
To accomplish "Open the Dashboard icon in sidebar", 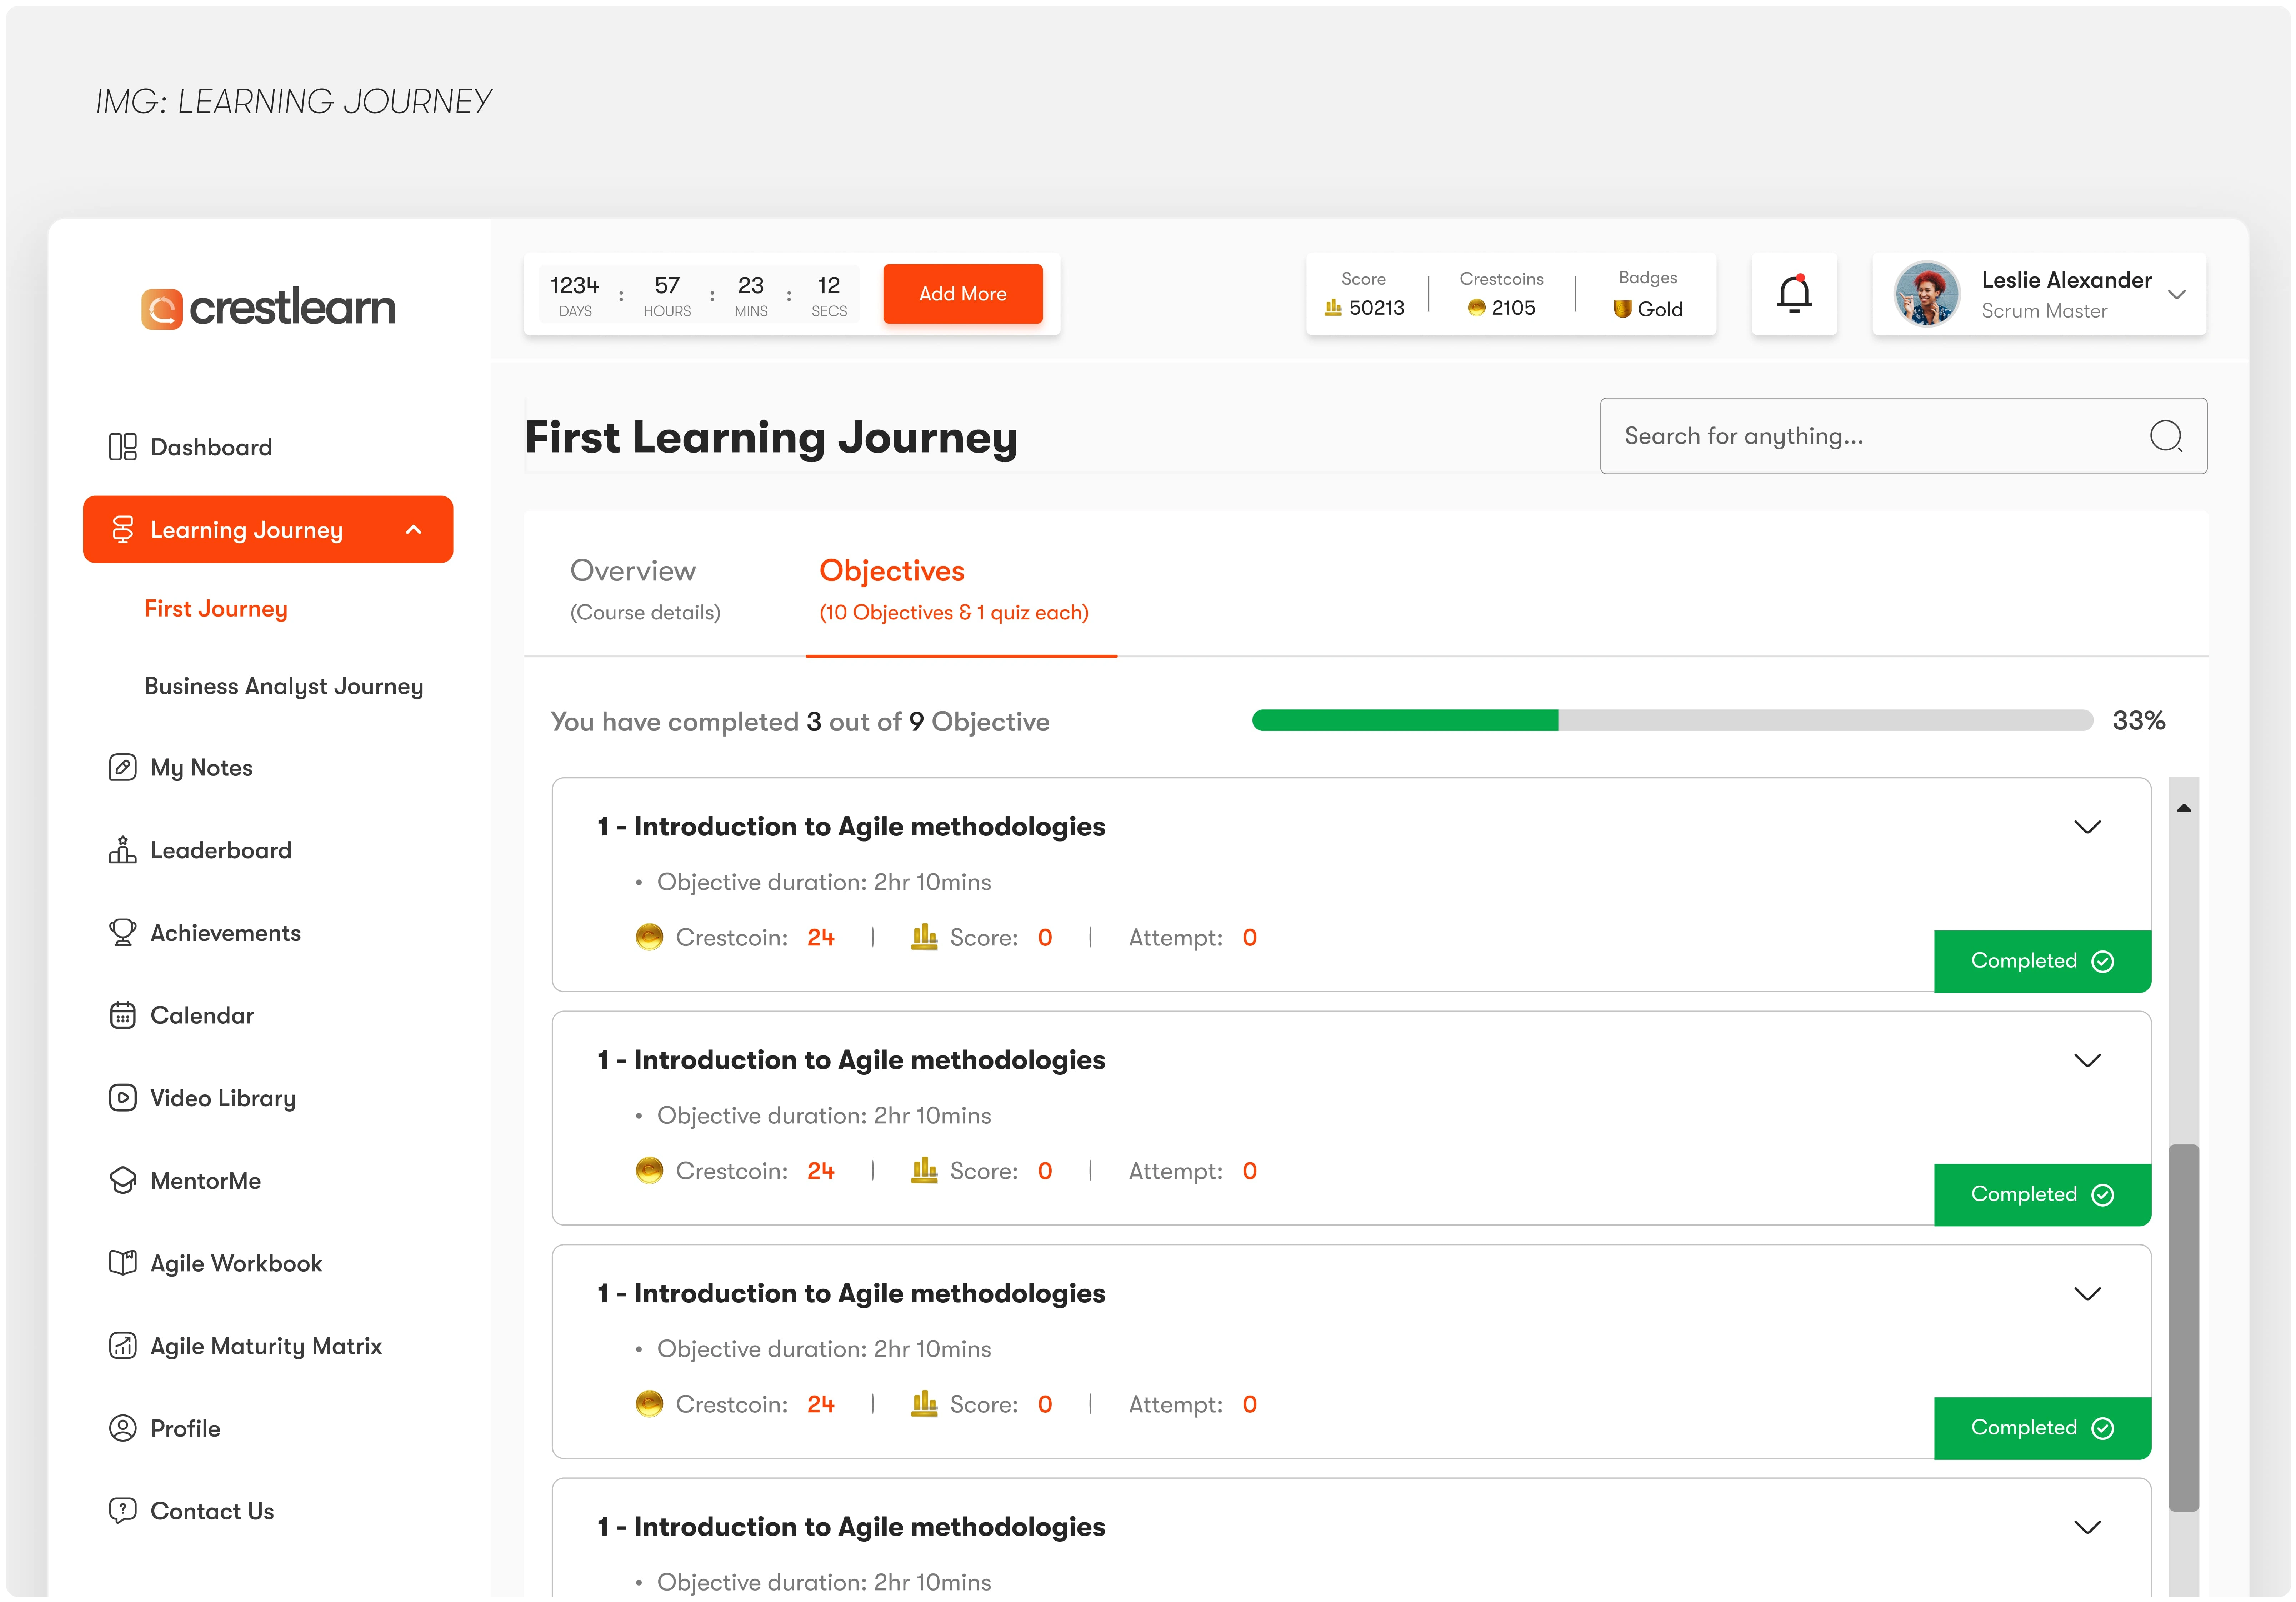I will pos(122,447).
